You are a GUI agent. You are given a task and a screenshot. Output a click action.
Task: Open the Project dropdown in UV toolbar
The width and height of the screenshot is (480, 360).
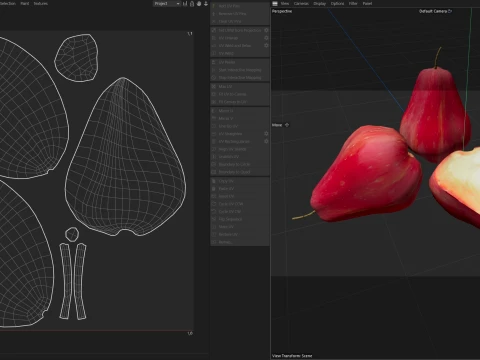pyautogui.click(x=167, y=4)
